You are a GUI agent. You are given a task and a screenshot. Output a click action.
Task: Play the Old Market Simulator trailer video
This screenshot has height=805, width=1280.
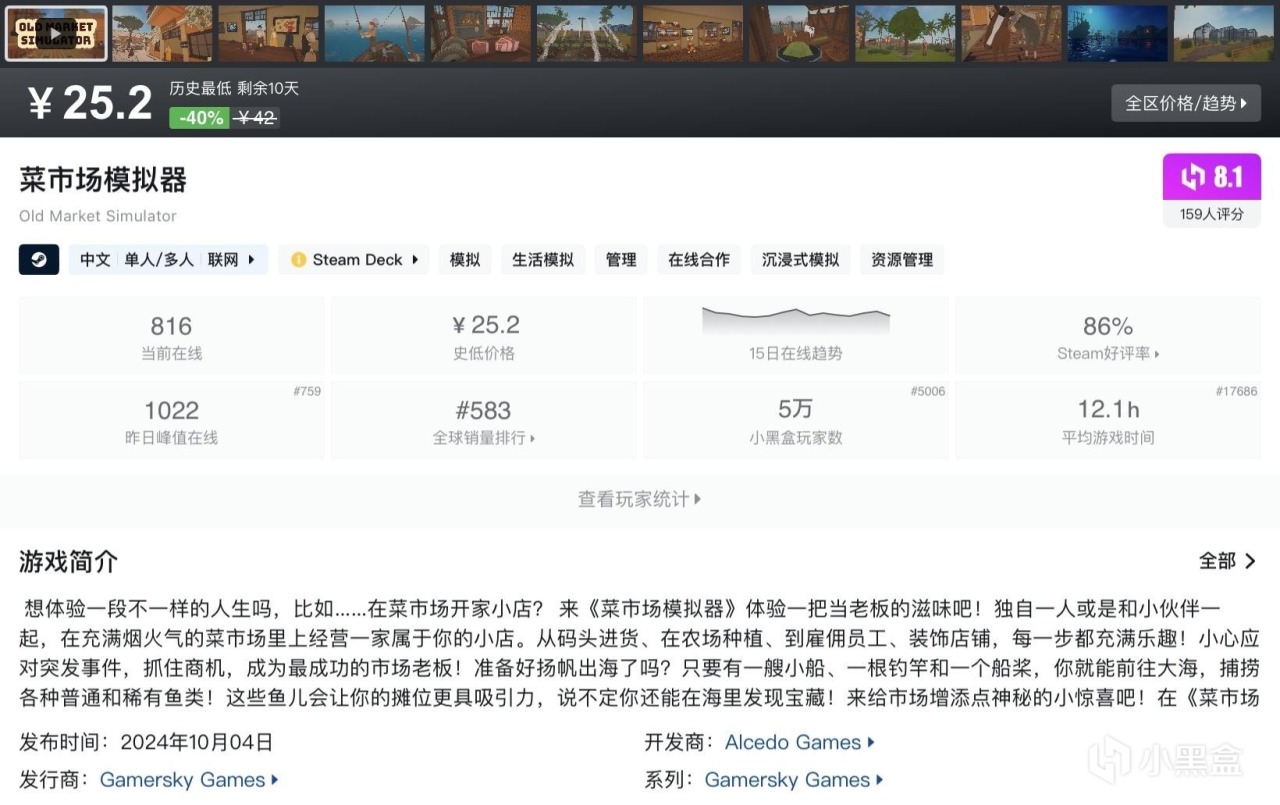pos(56,33)
